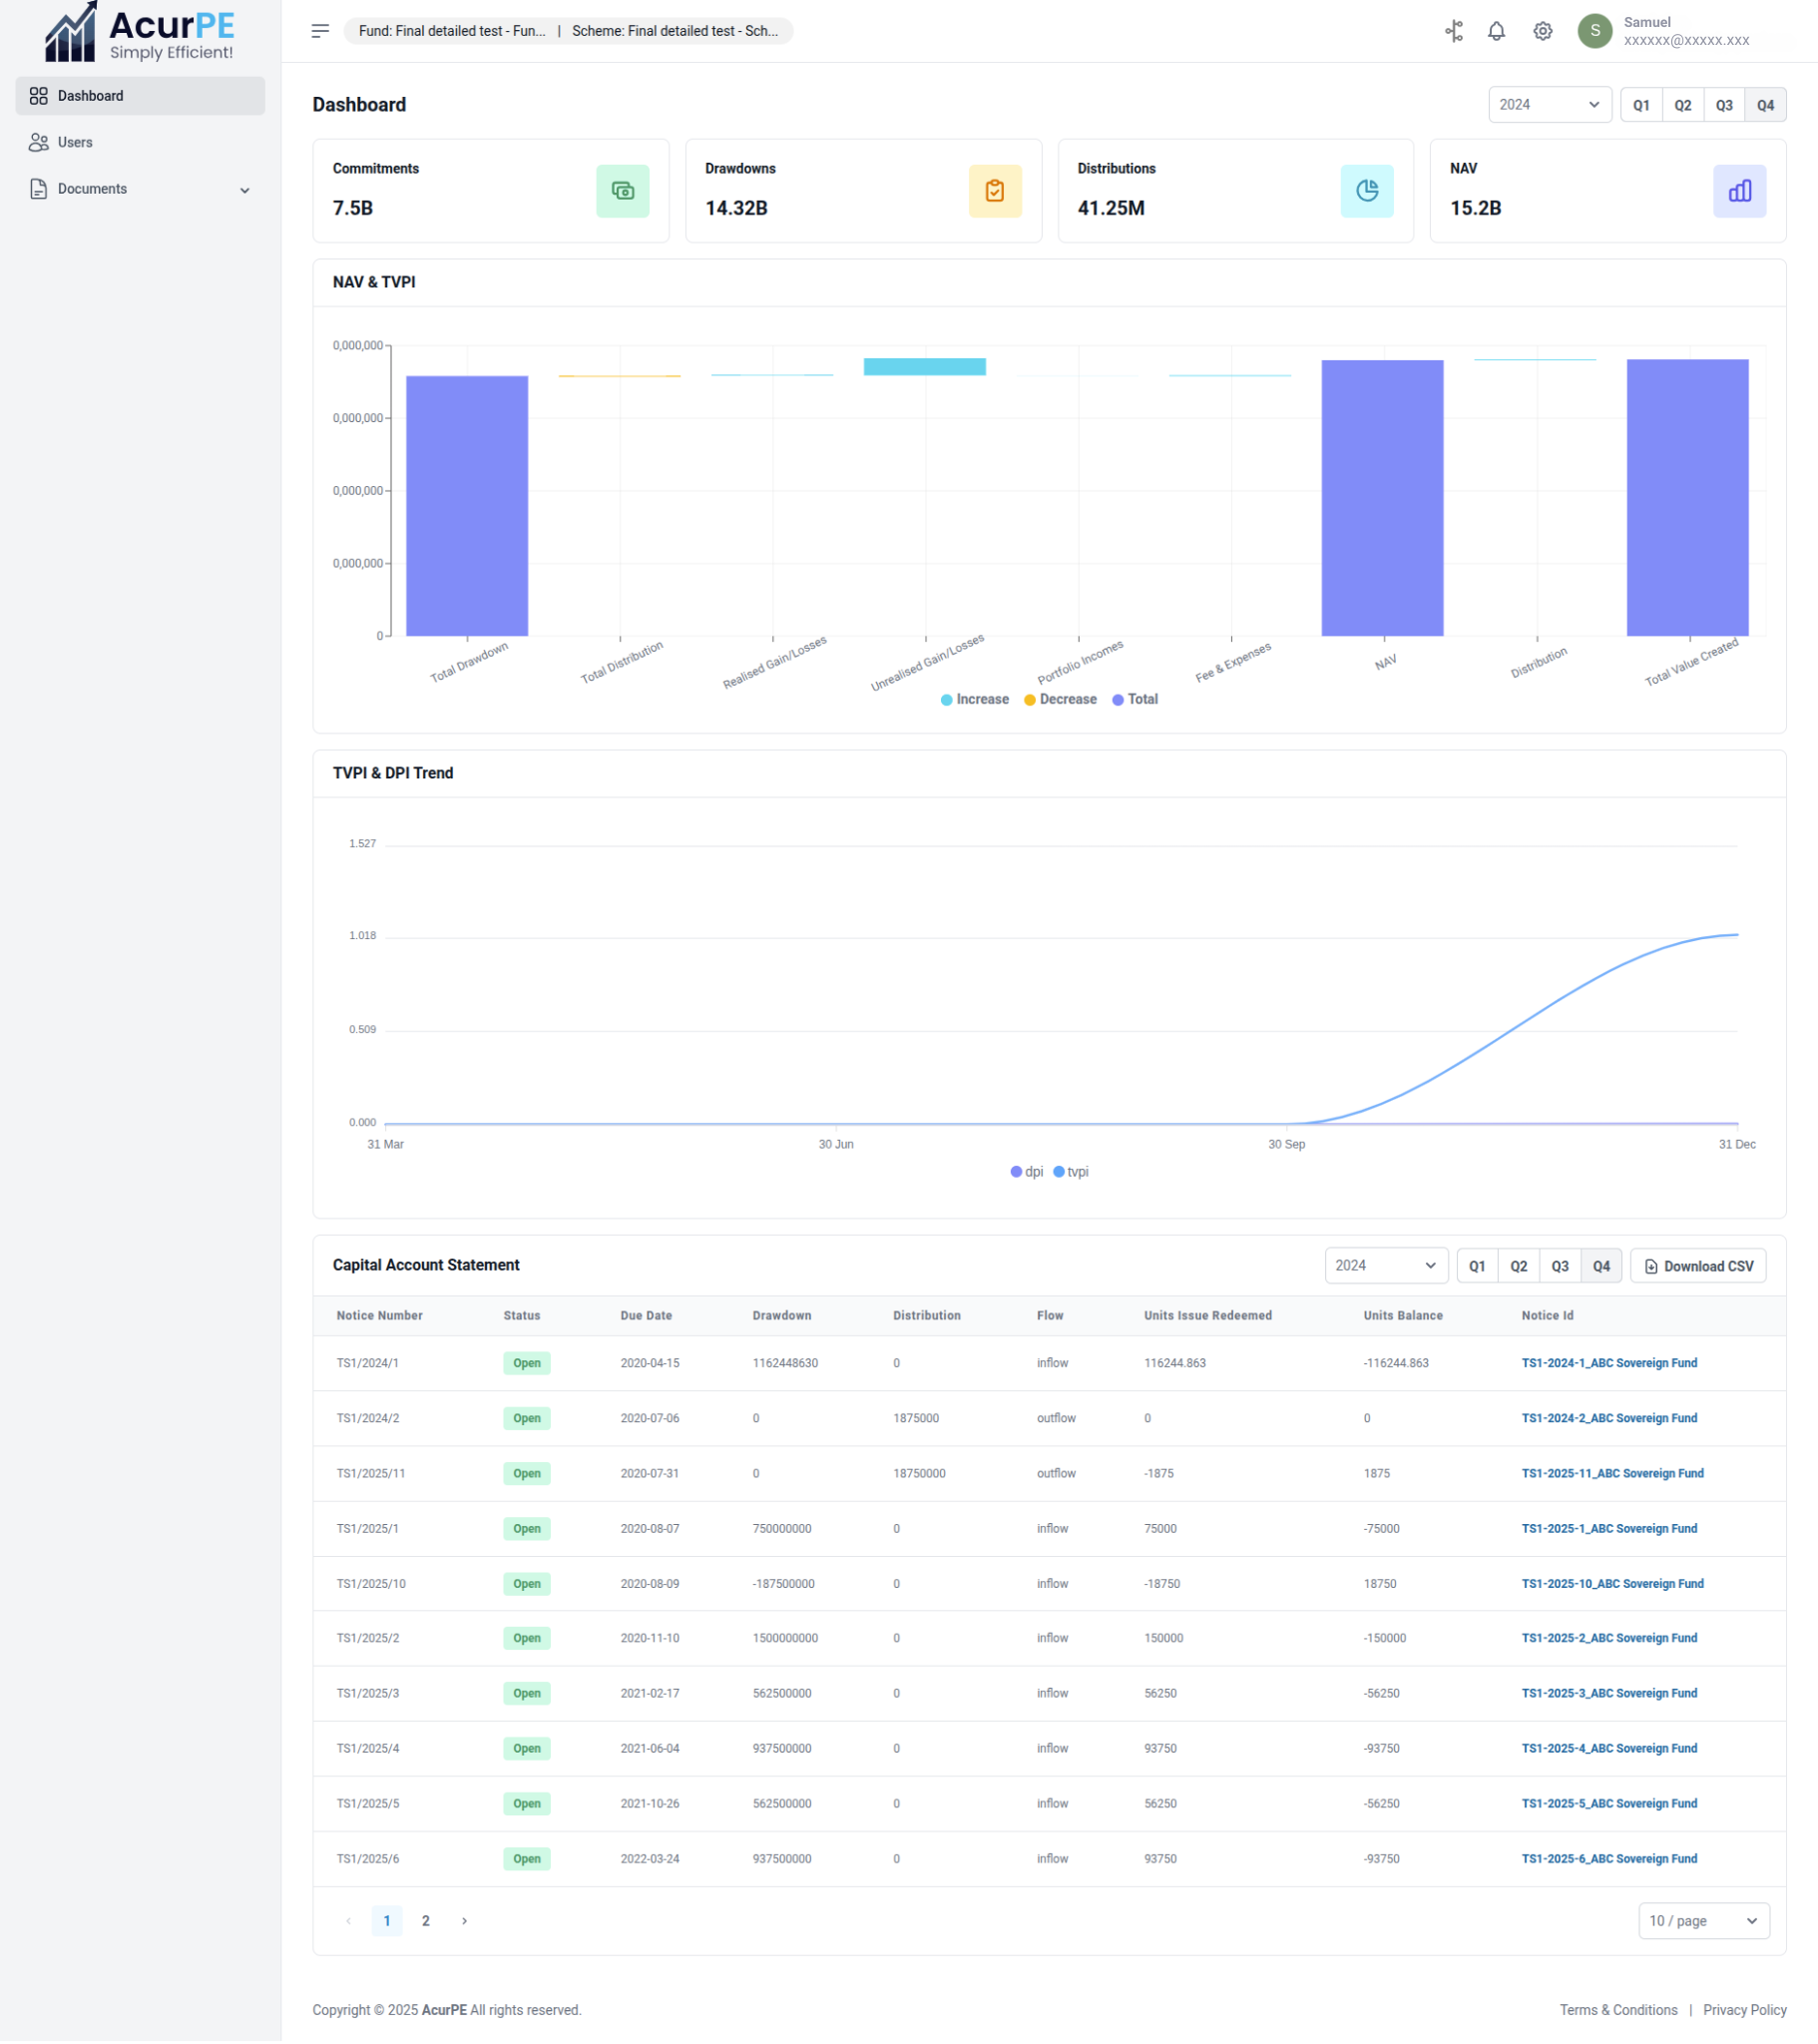Toggle the Increase legend series
Image resolution: width=1818 pixels, height=2044 pixels.
tap(974, 699)
